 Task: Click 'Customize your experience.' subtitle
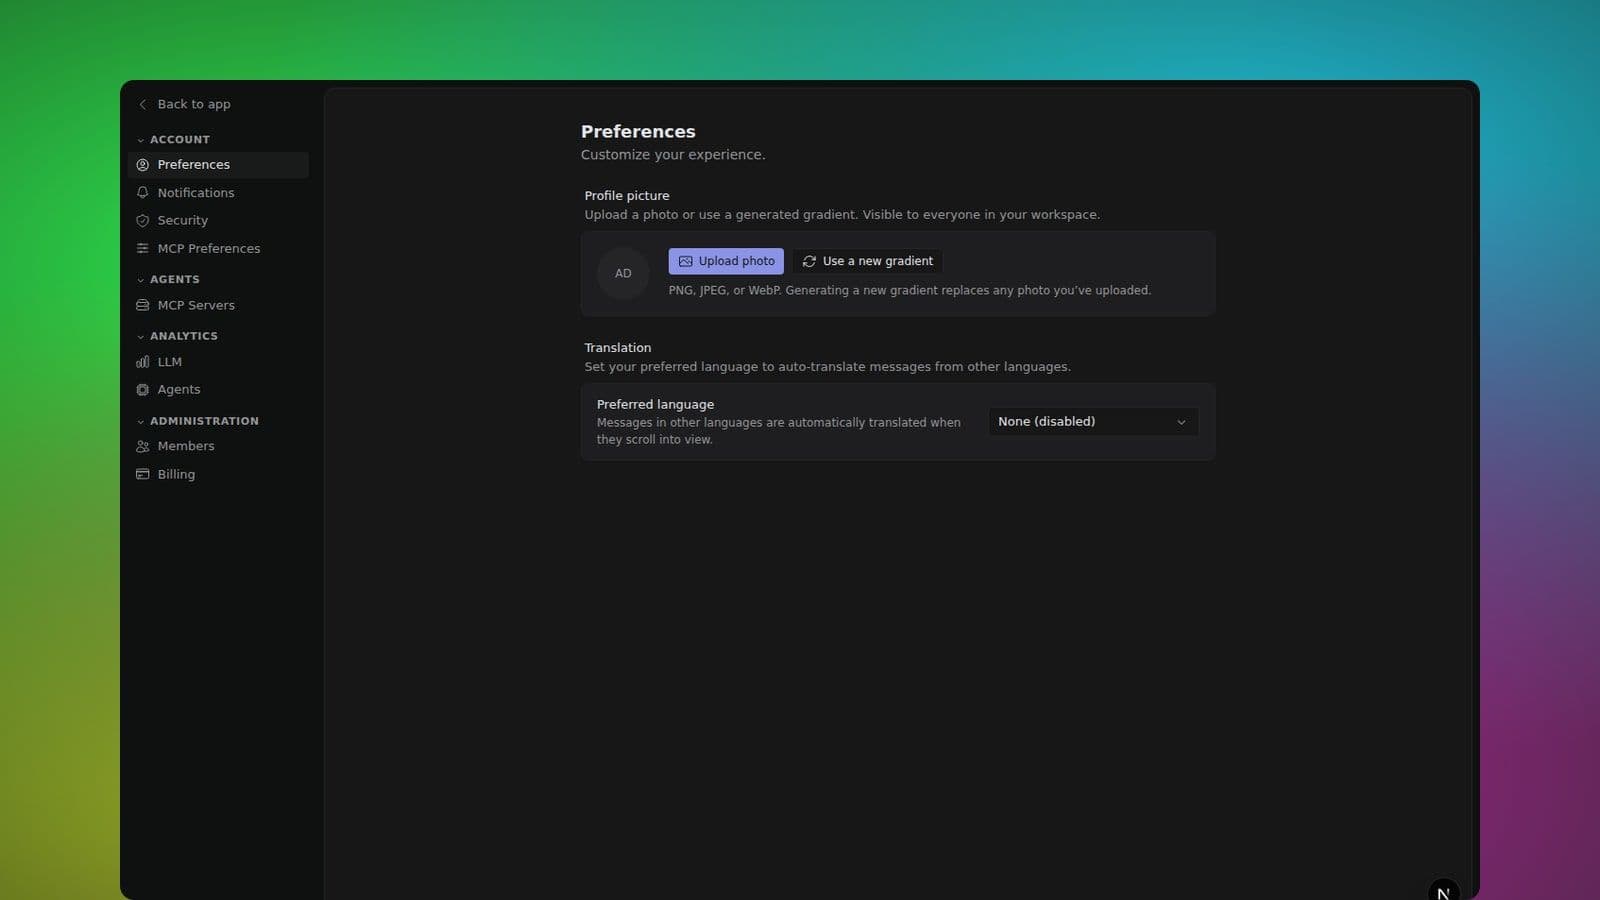673,155
